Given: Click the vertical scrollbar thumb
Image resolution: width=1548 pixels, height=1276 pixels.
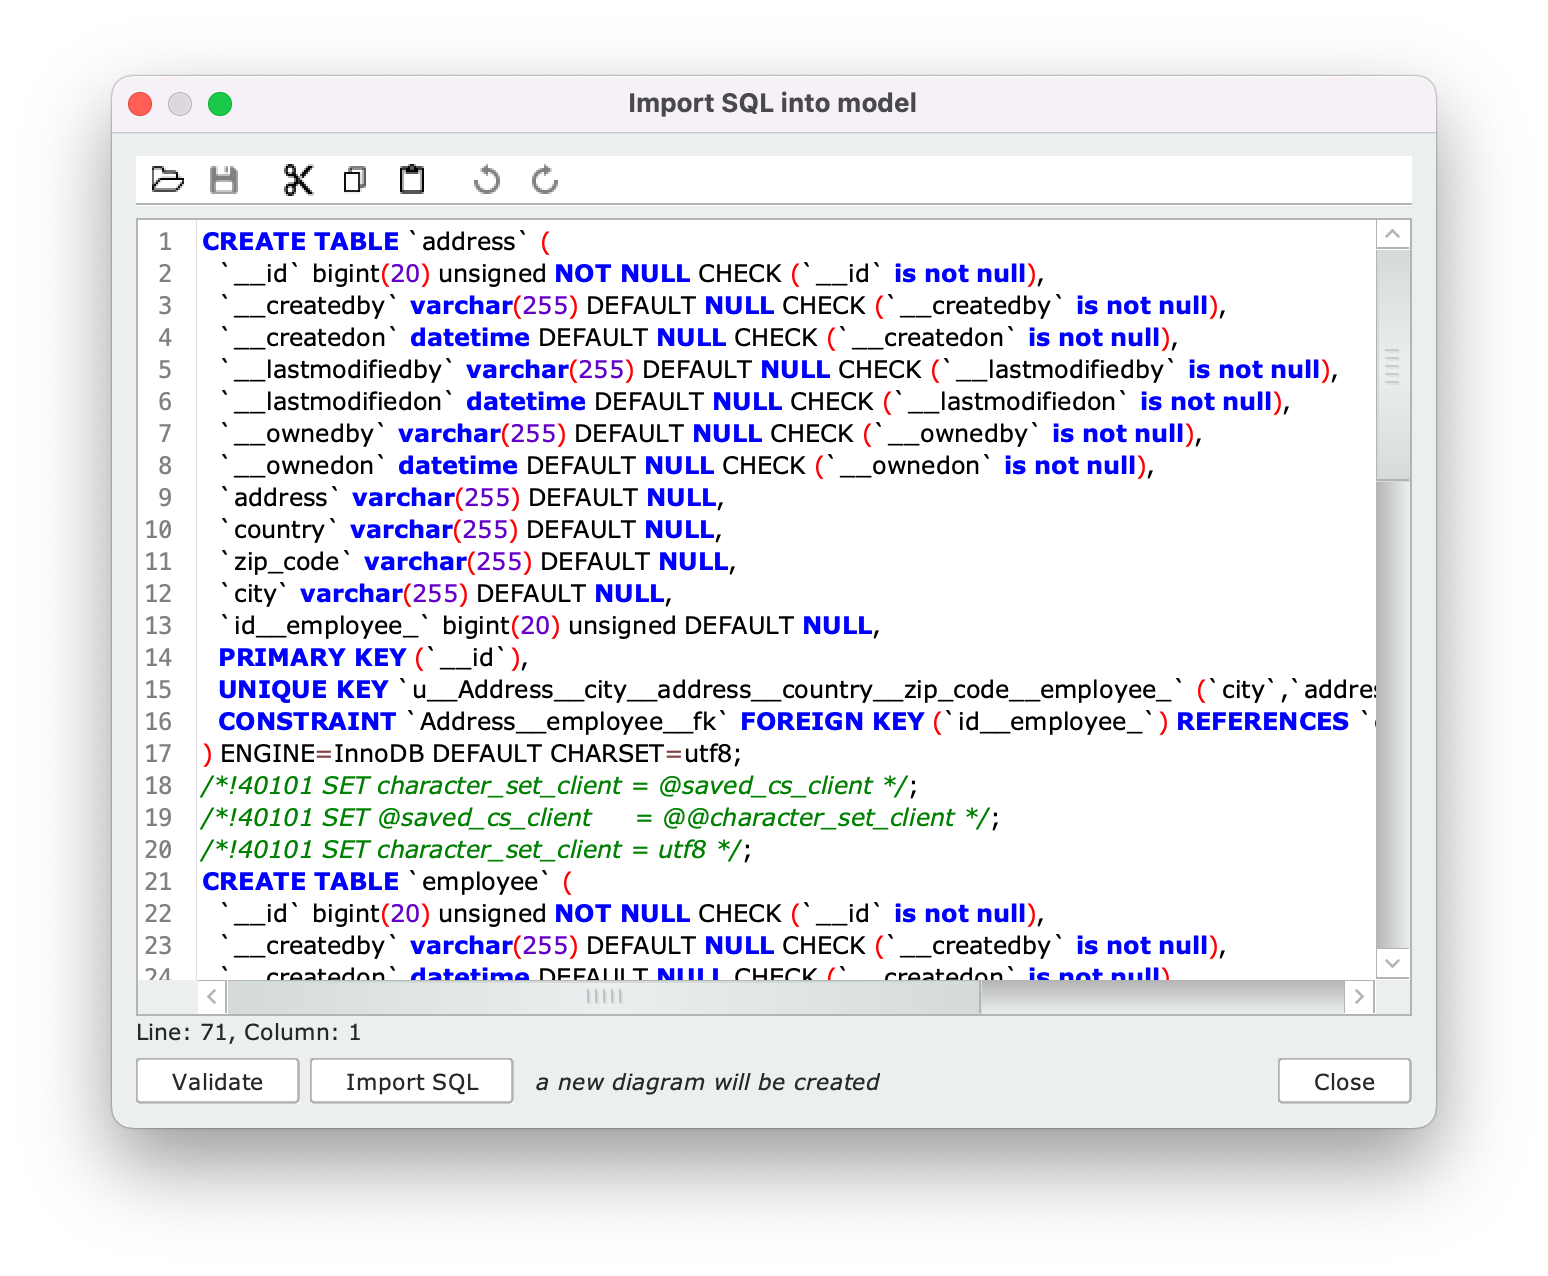Looking at the screenshot, I should 1393,366.
